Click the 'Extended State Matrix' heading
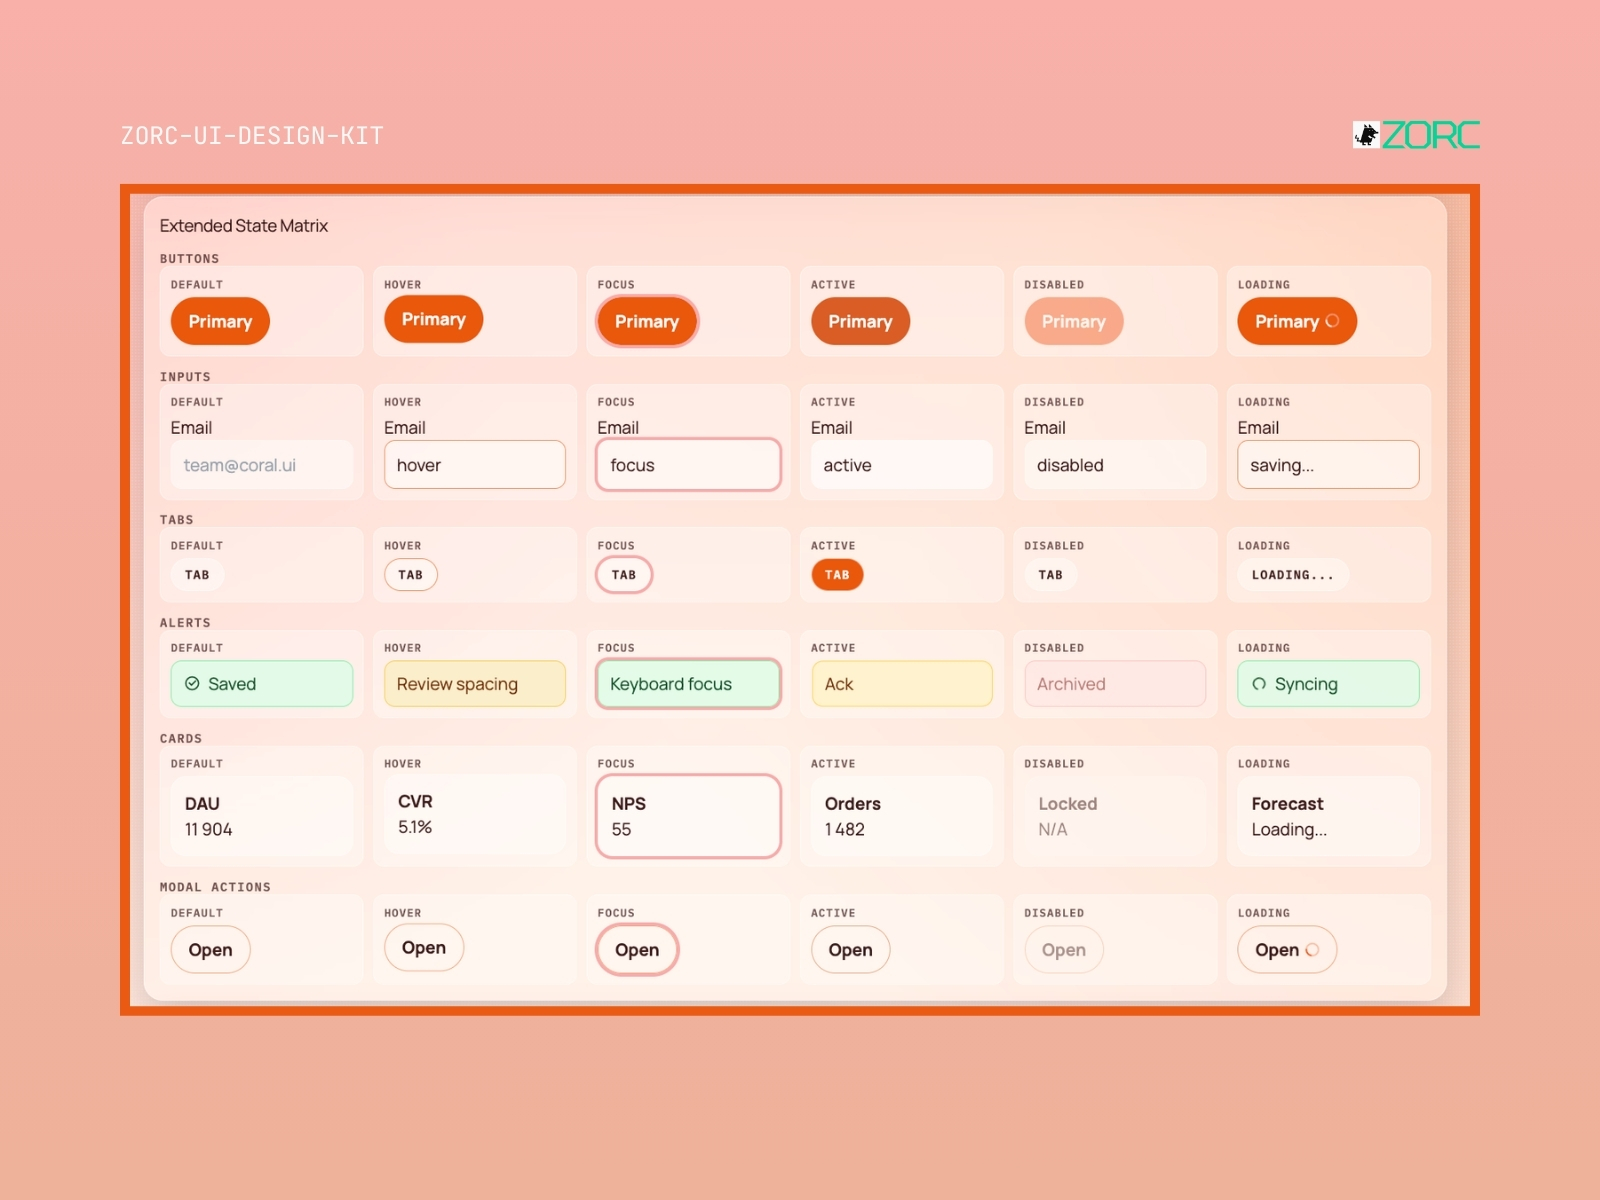The image size is (1600, 1200). [244, 226]
